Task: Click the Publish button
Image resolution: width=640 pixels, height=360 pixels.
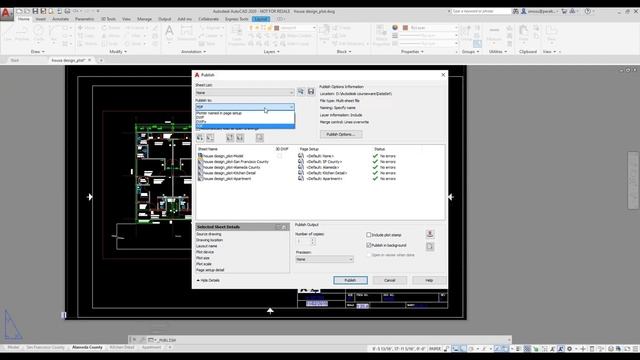Action: point(350,280)
